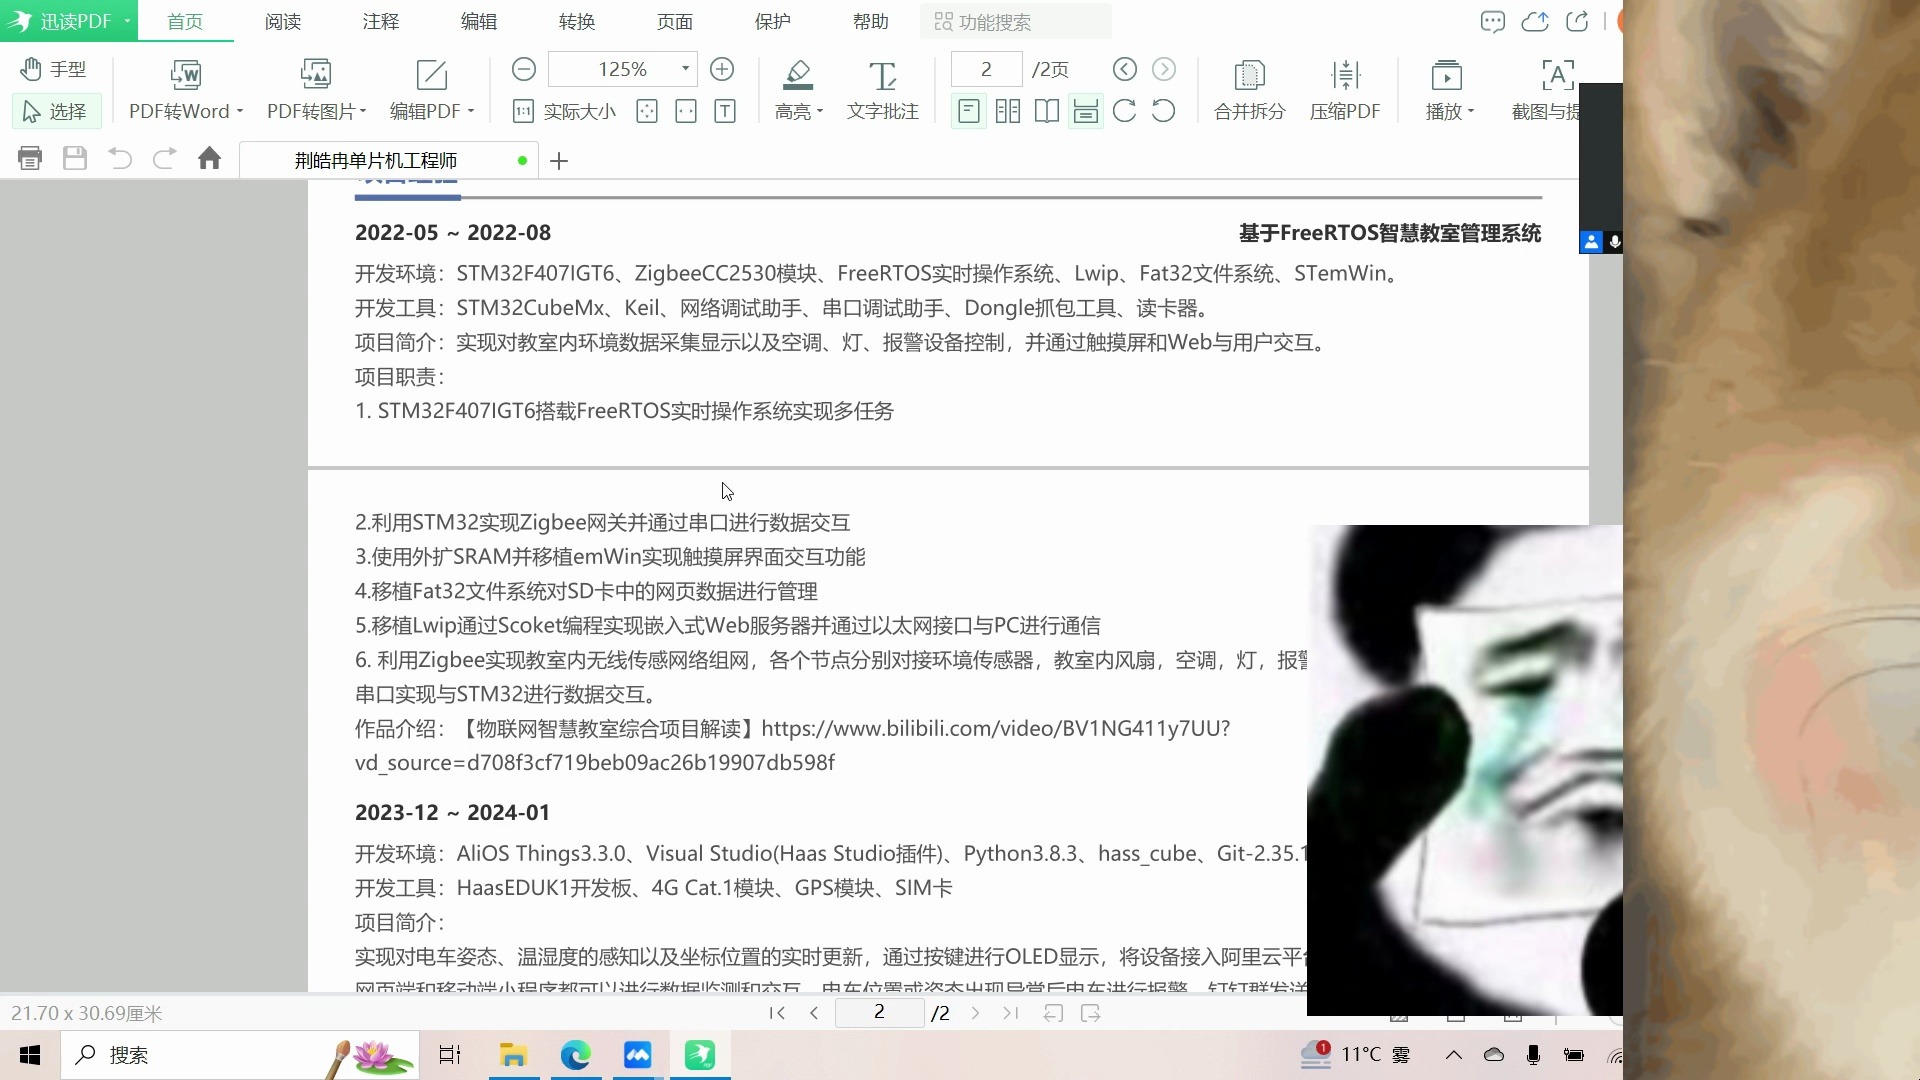Open the 首页 home tab
Screen dimensions: 1920x1080
click(x=185, y=21)
